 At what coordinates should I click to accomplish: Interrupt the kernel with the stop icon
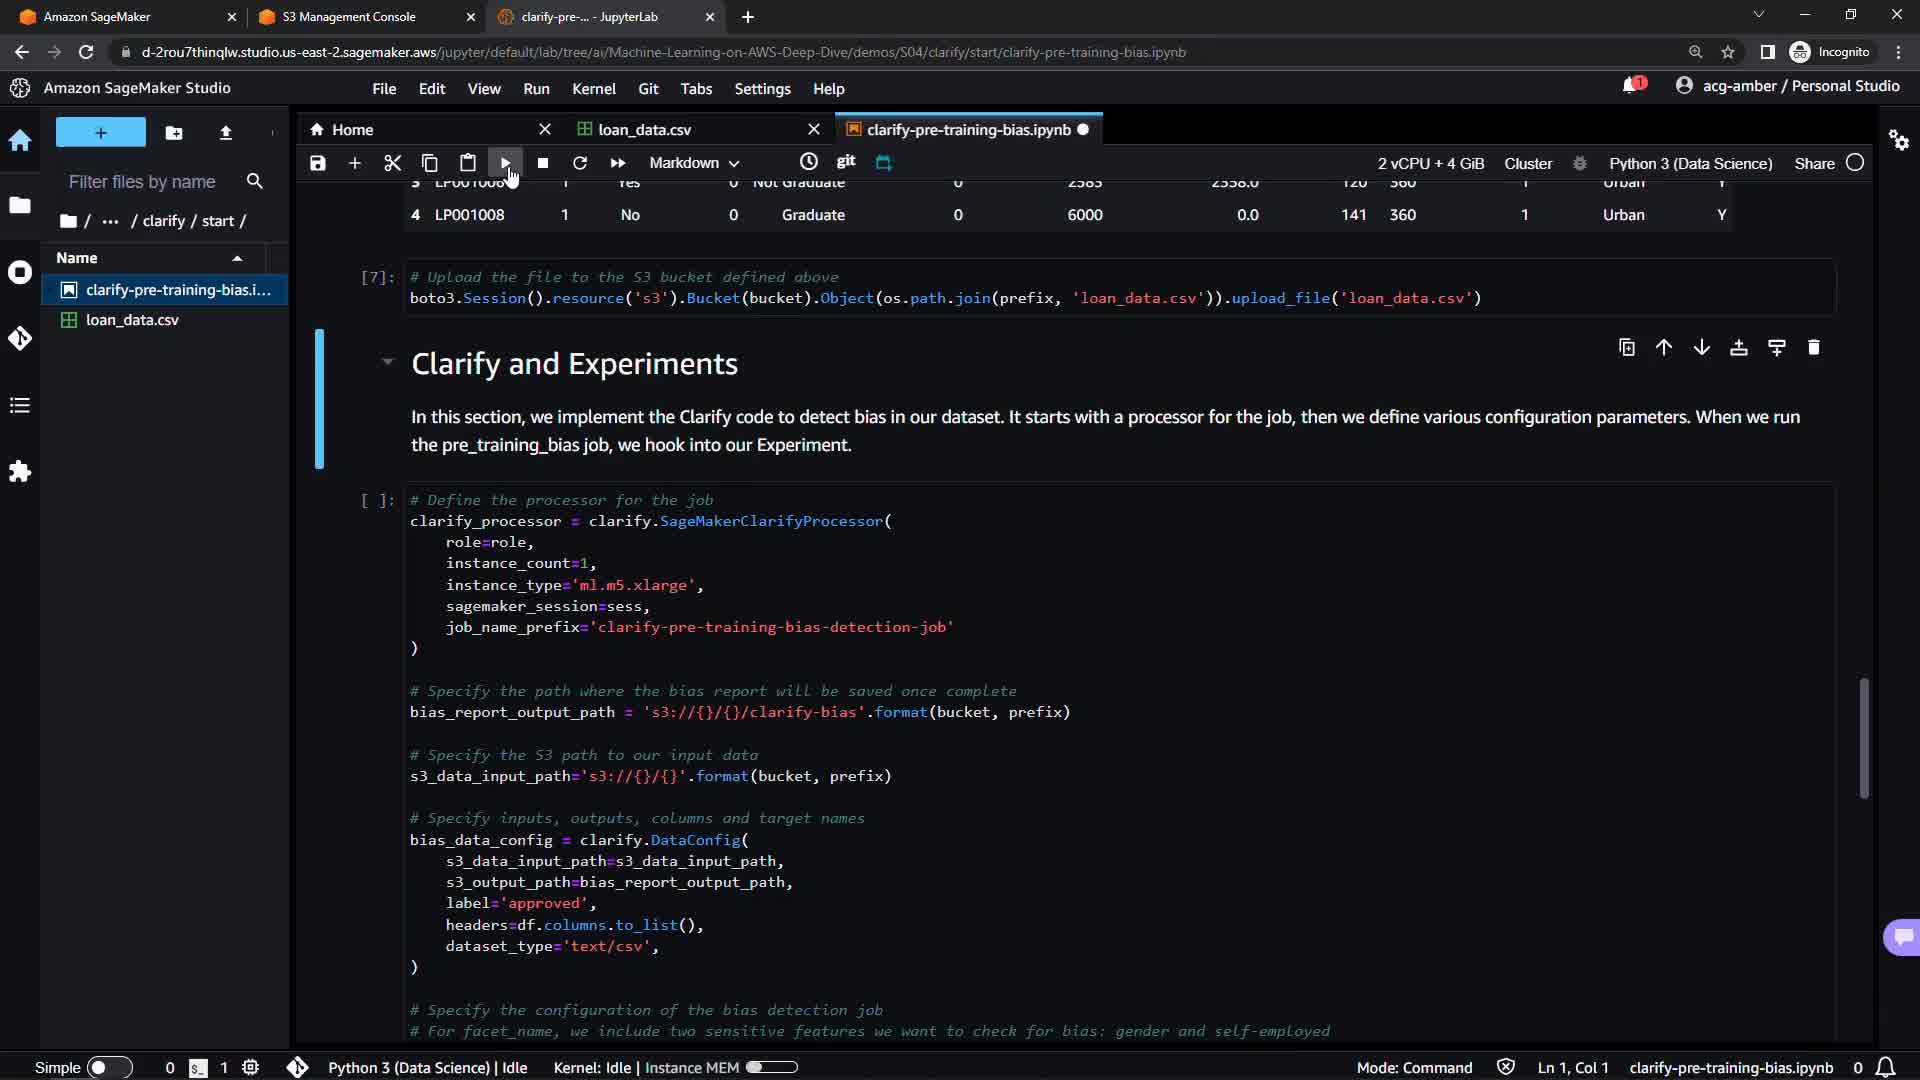click(543, 163)
